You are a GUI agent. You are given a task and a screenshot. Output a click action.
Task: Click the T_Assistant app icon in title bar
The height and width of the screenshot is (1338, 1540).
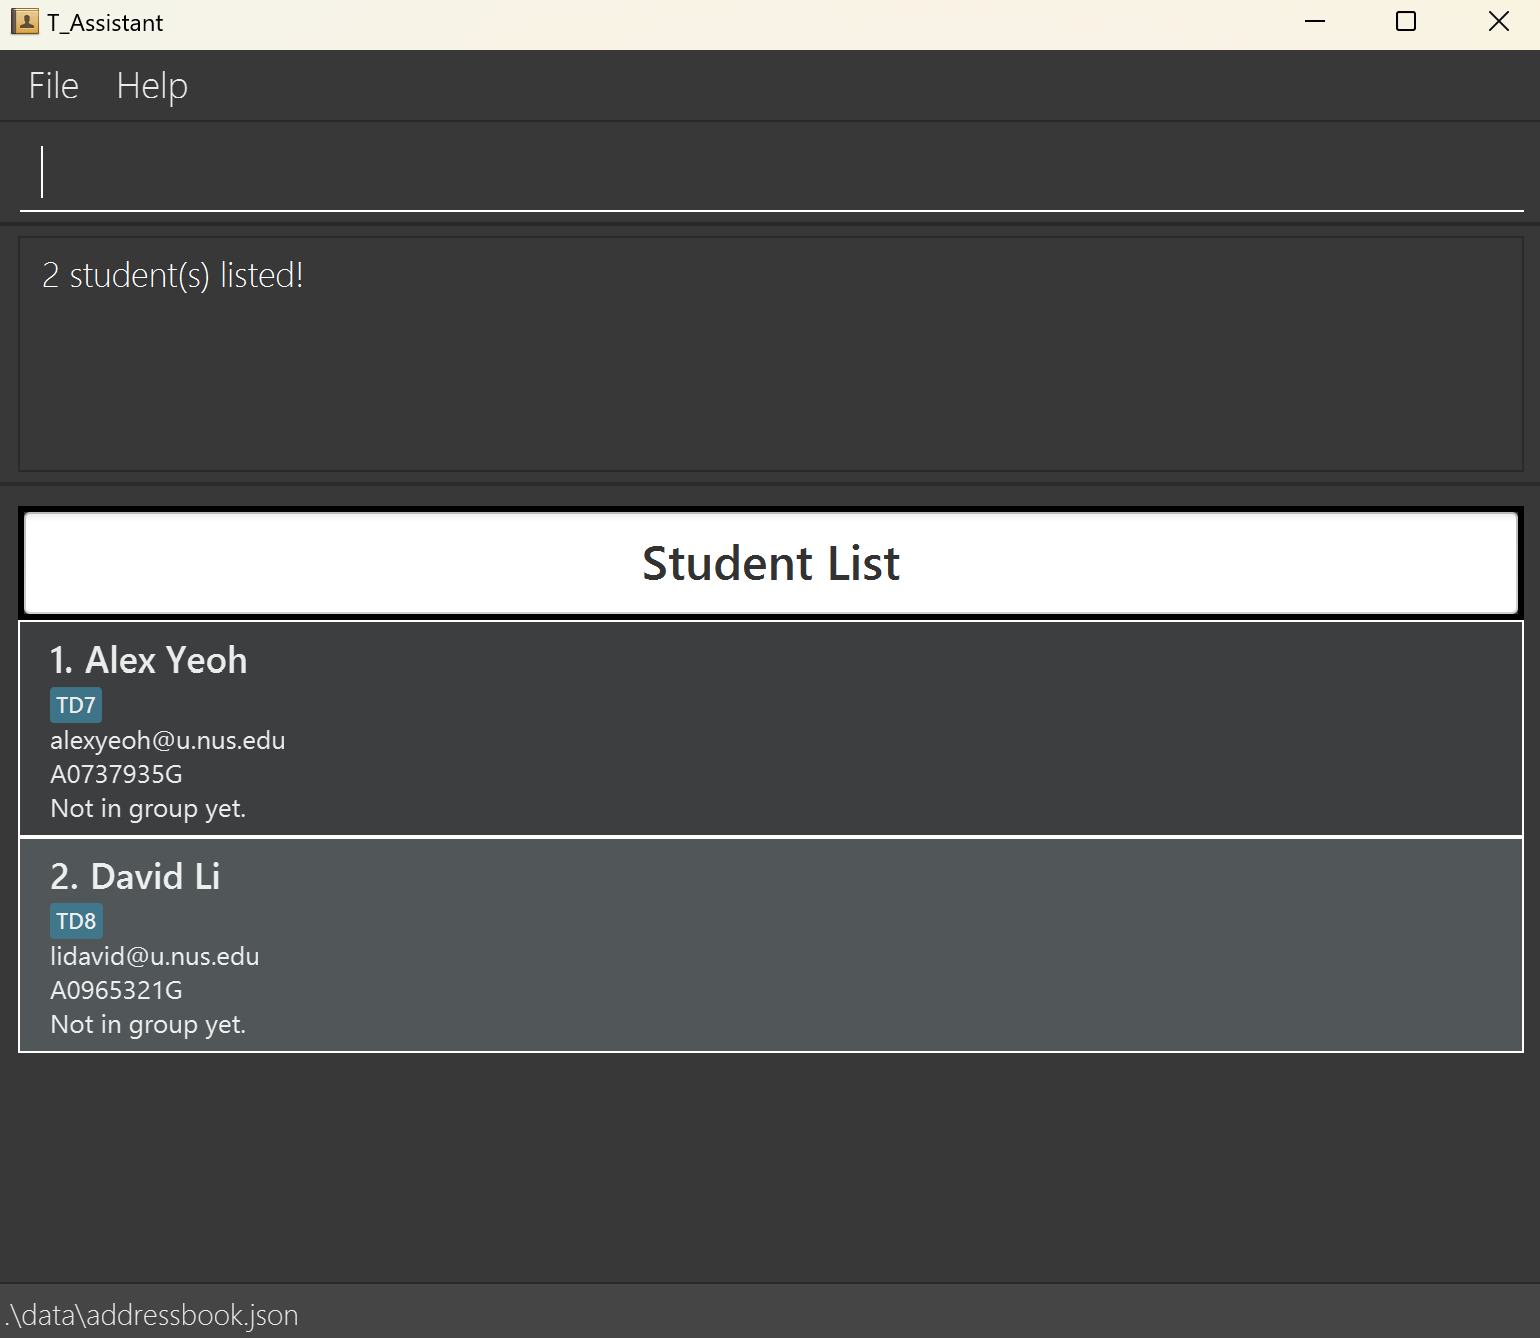tap(24, 22)
